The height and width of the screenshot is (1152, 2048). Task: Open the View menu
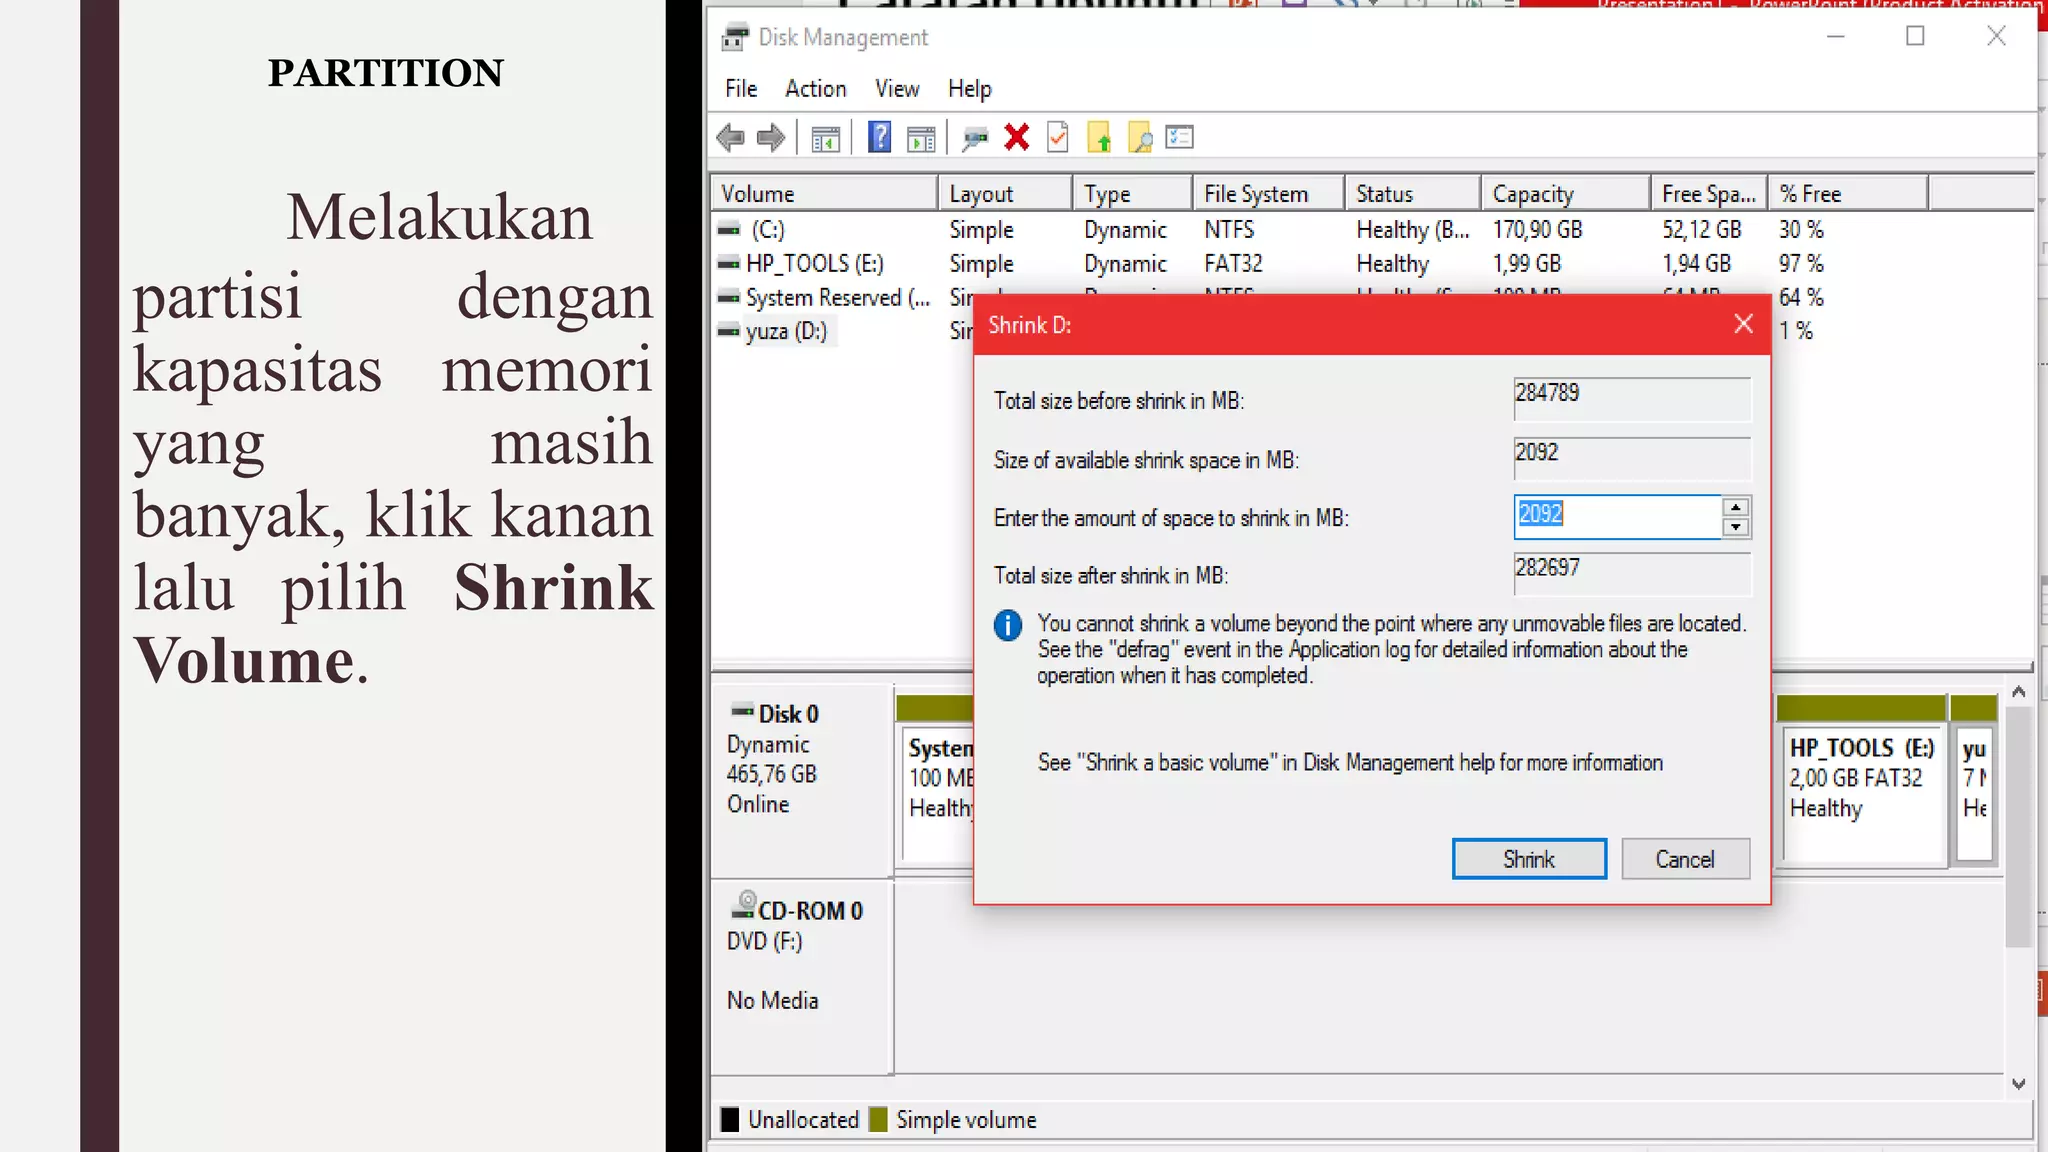coord(897,89)
